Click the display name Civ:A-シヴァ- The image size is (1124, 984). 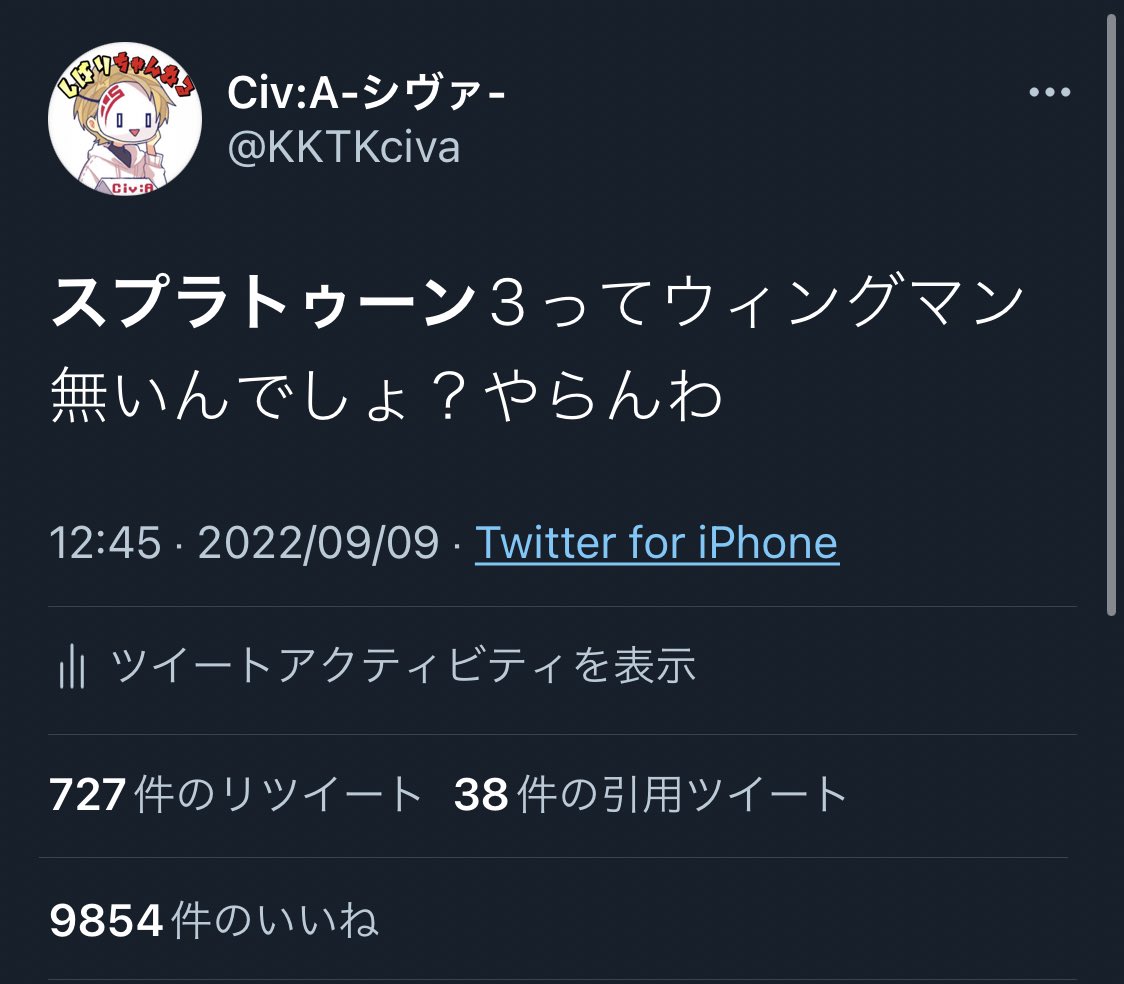pyautogui.click(x=366, y=93)
